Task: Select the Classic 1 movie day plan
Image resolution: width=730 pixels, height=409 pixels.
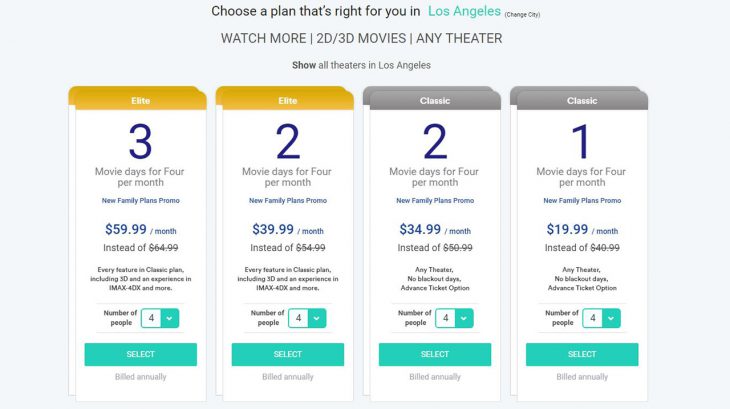Action: (582, 354)
